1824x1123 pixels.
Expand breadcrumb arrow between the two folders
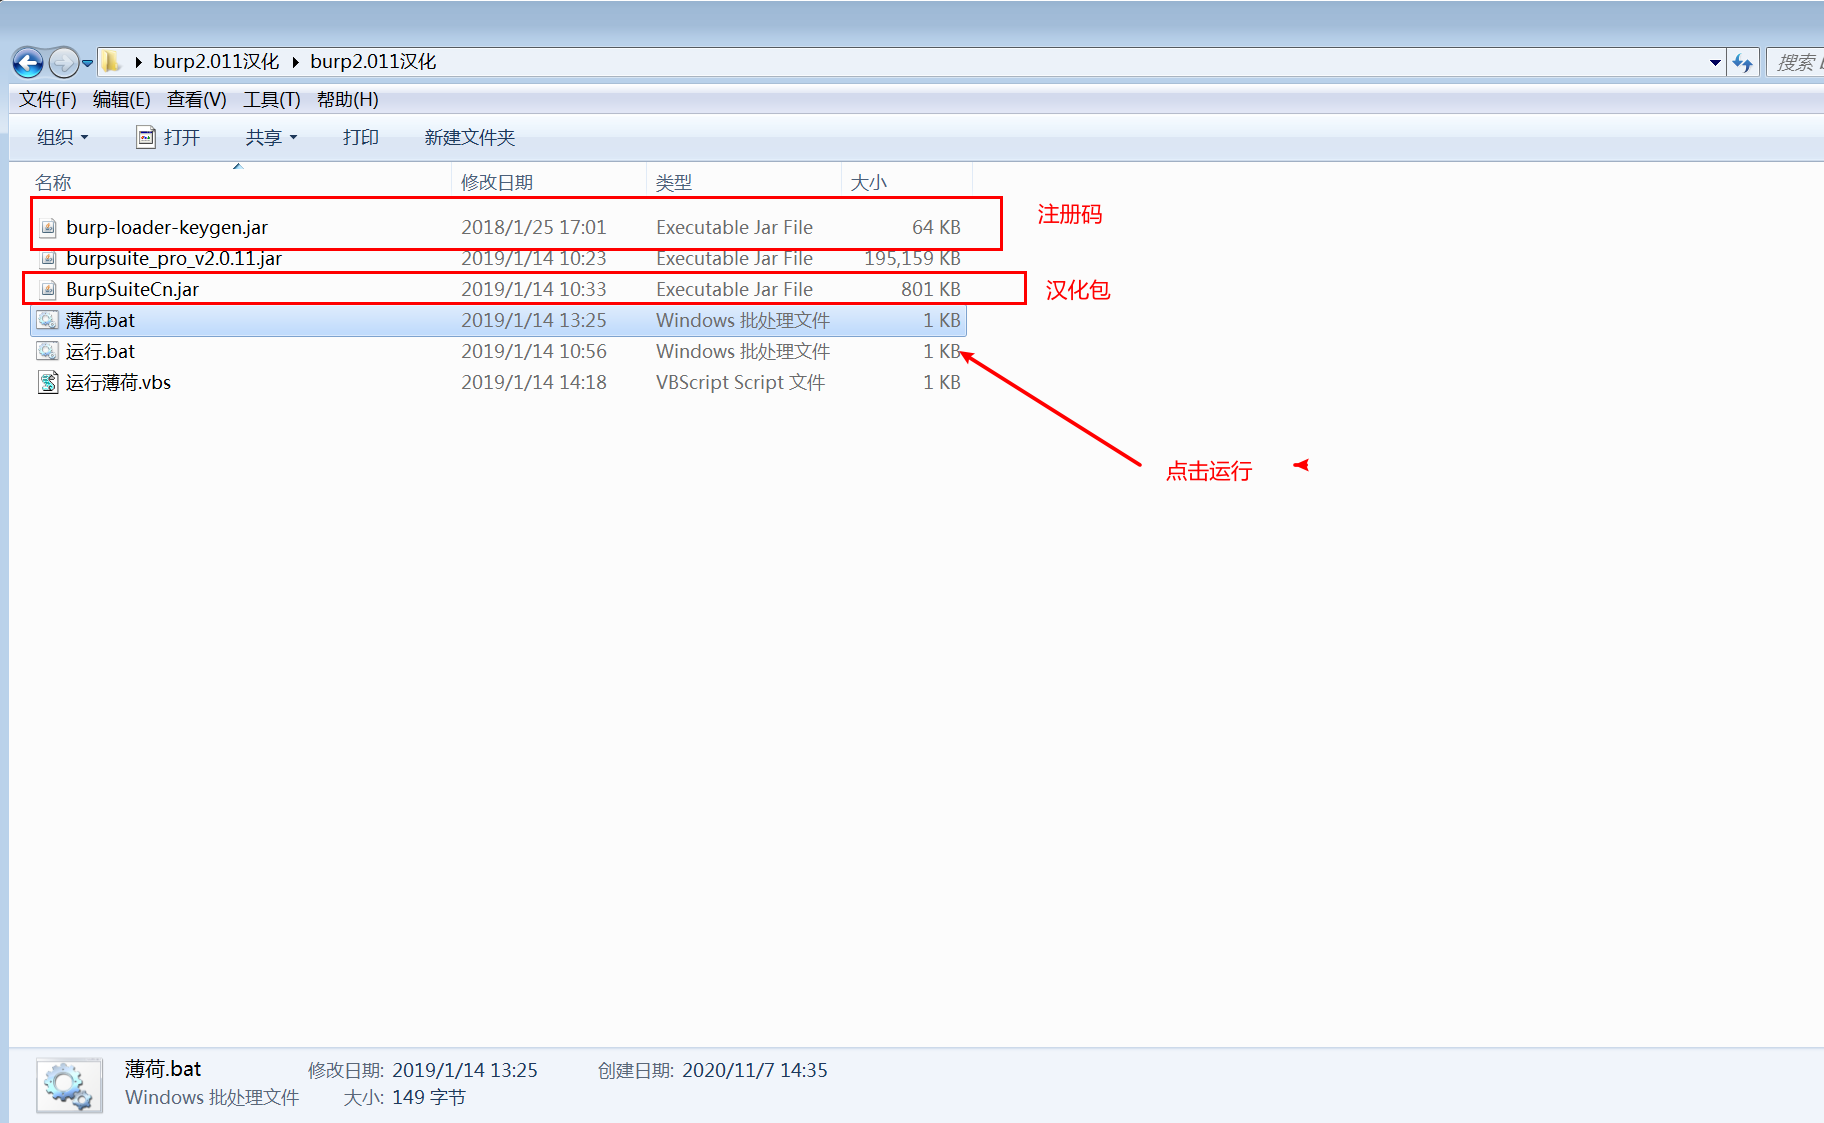(295, 62)
